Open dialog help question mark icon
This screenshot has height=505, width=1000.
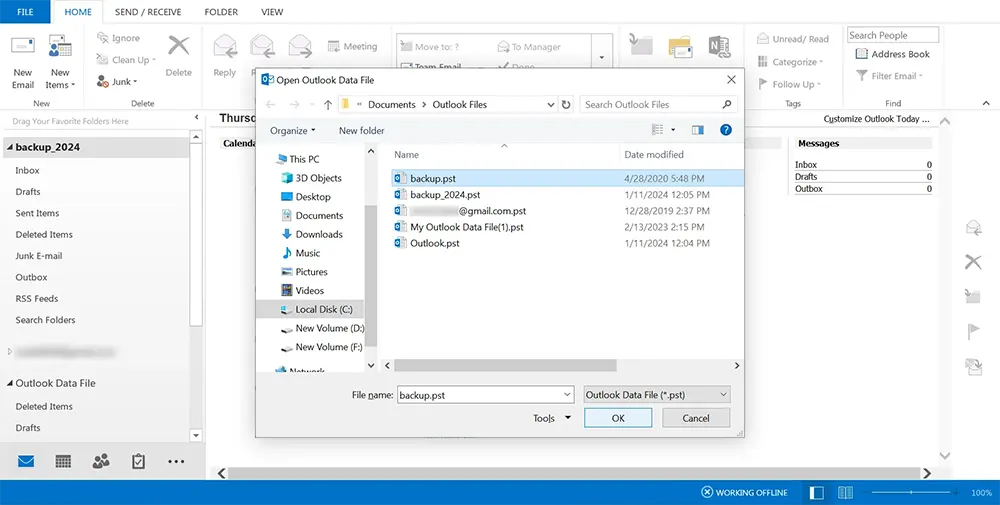(x=726, y=129)
